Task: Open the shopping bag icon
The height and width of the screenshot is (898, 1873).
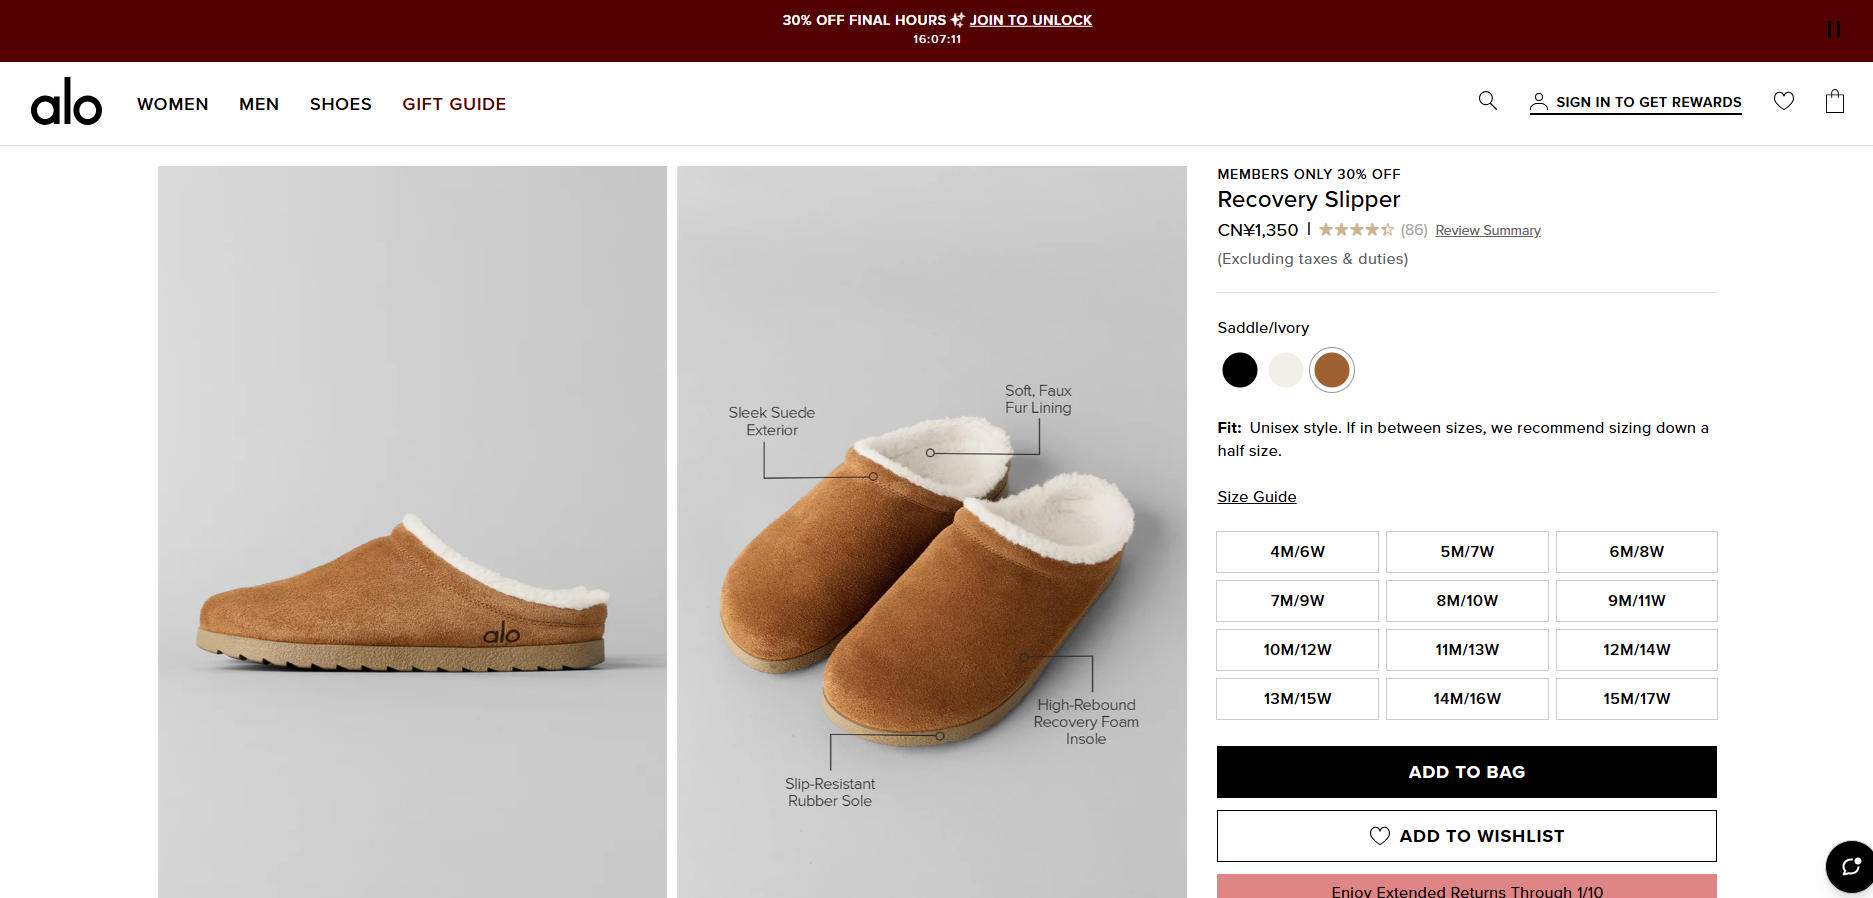Action: pyautogui.click(x=1834, y=101)
